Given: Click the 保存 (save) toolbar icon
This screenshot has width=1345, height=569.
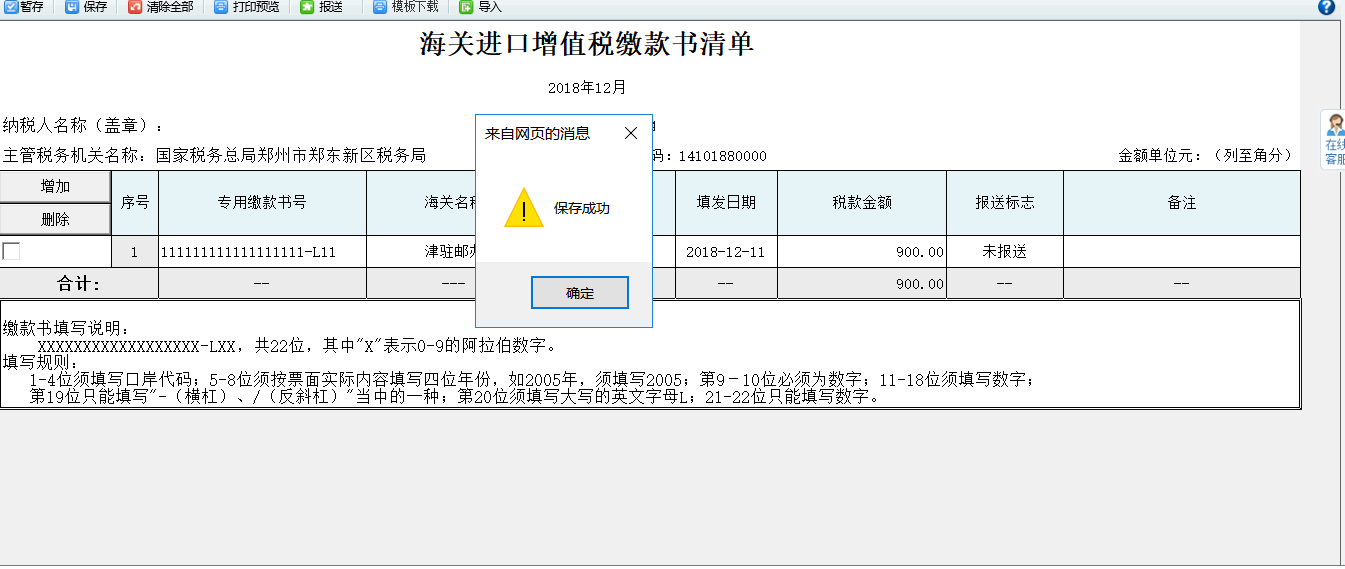Looking at the screenshot, I should (x=73, y=7).
